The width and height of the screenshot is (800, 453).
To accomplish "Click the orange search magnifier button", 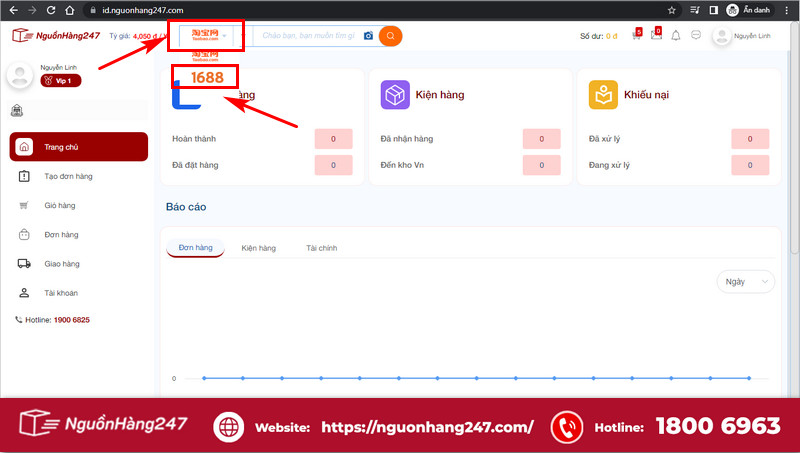I will pyautogui.click(x=390, y=36).
